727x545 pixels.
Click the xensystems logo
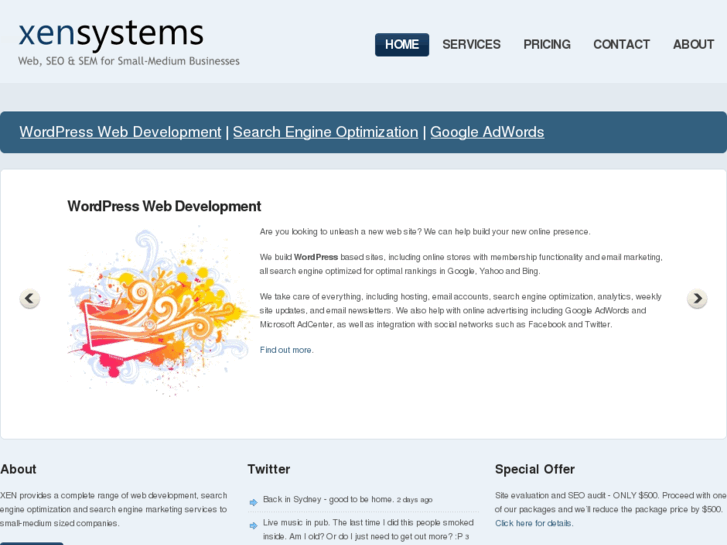coord(111,34)
